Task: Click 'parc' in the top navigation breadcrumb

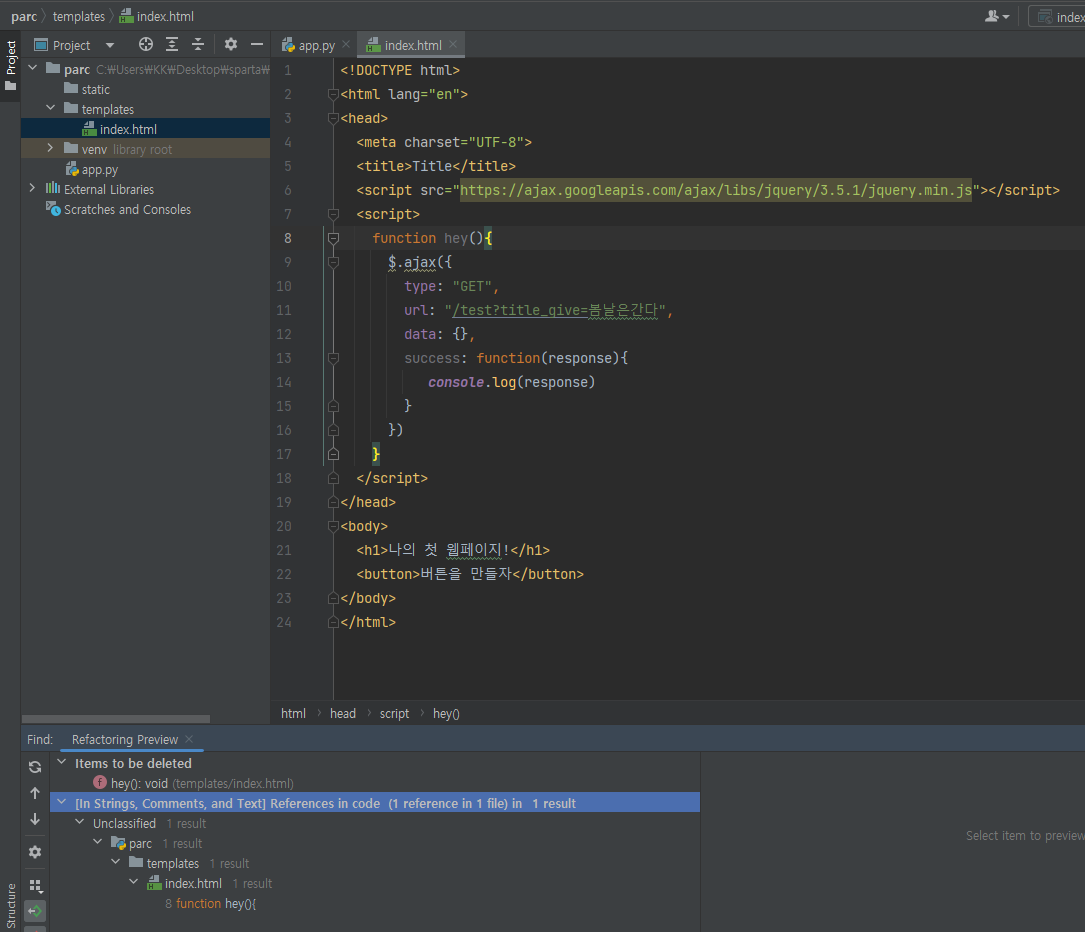Action: tap(24, 16)
